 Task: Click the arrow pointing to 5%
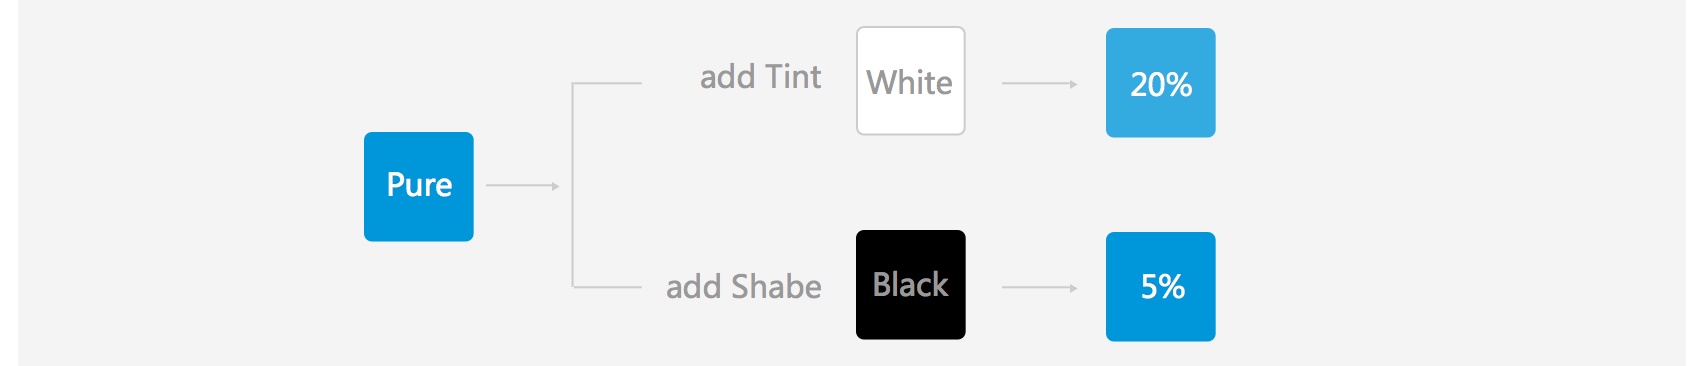1040,288
